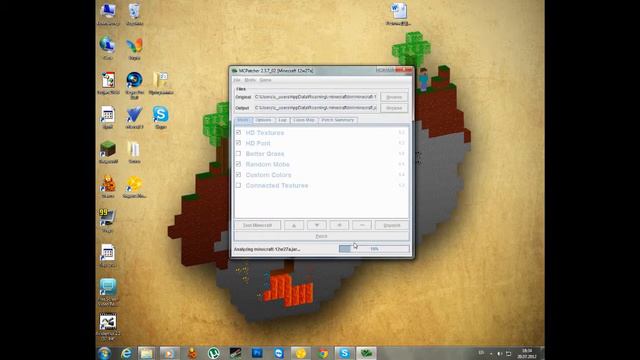Select the Connected Textures row label
Image resolution: width=640 pixels, height=360 pixels.
click(x=277, y=185)
